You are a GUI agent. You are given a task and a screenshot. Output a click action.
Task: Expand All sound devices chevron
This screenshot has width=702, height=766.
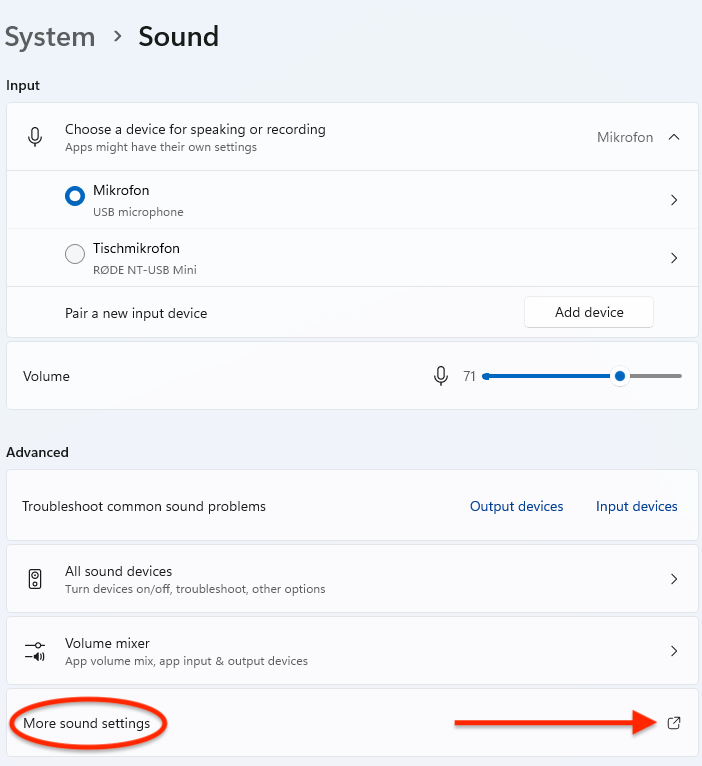click(x=674, y=579)
